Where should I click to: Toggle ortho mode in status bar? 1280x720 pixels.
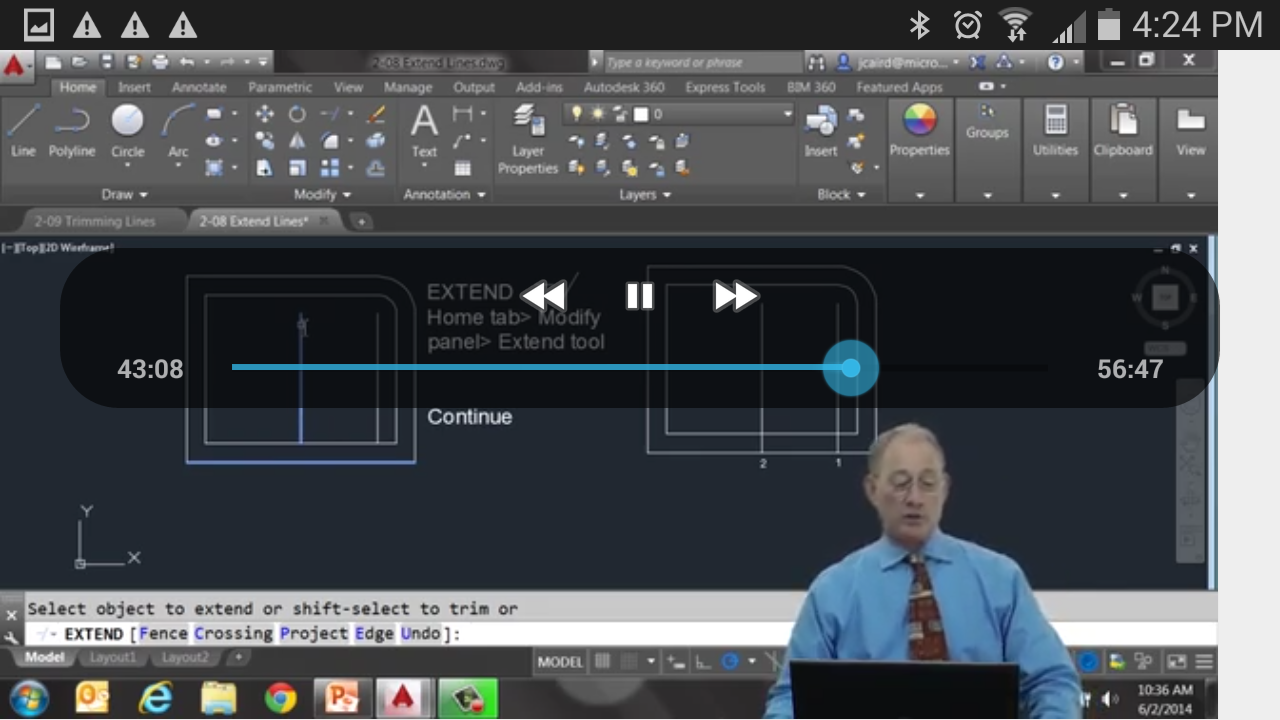703,661
